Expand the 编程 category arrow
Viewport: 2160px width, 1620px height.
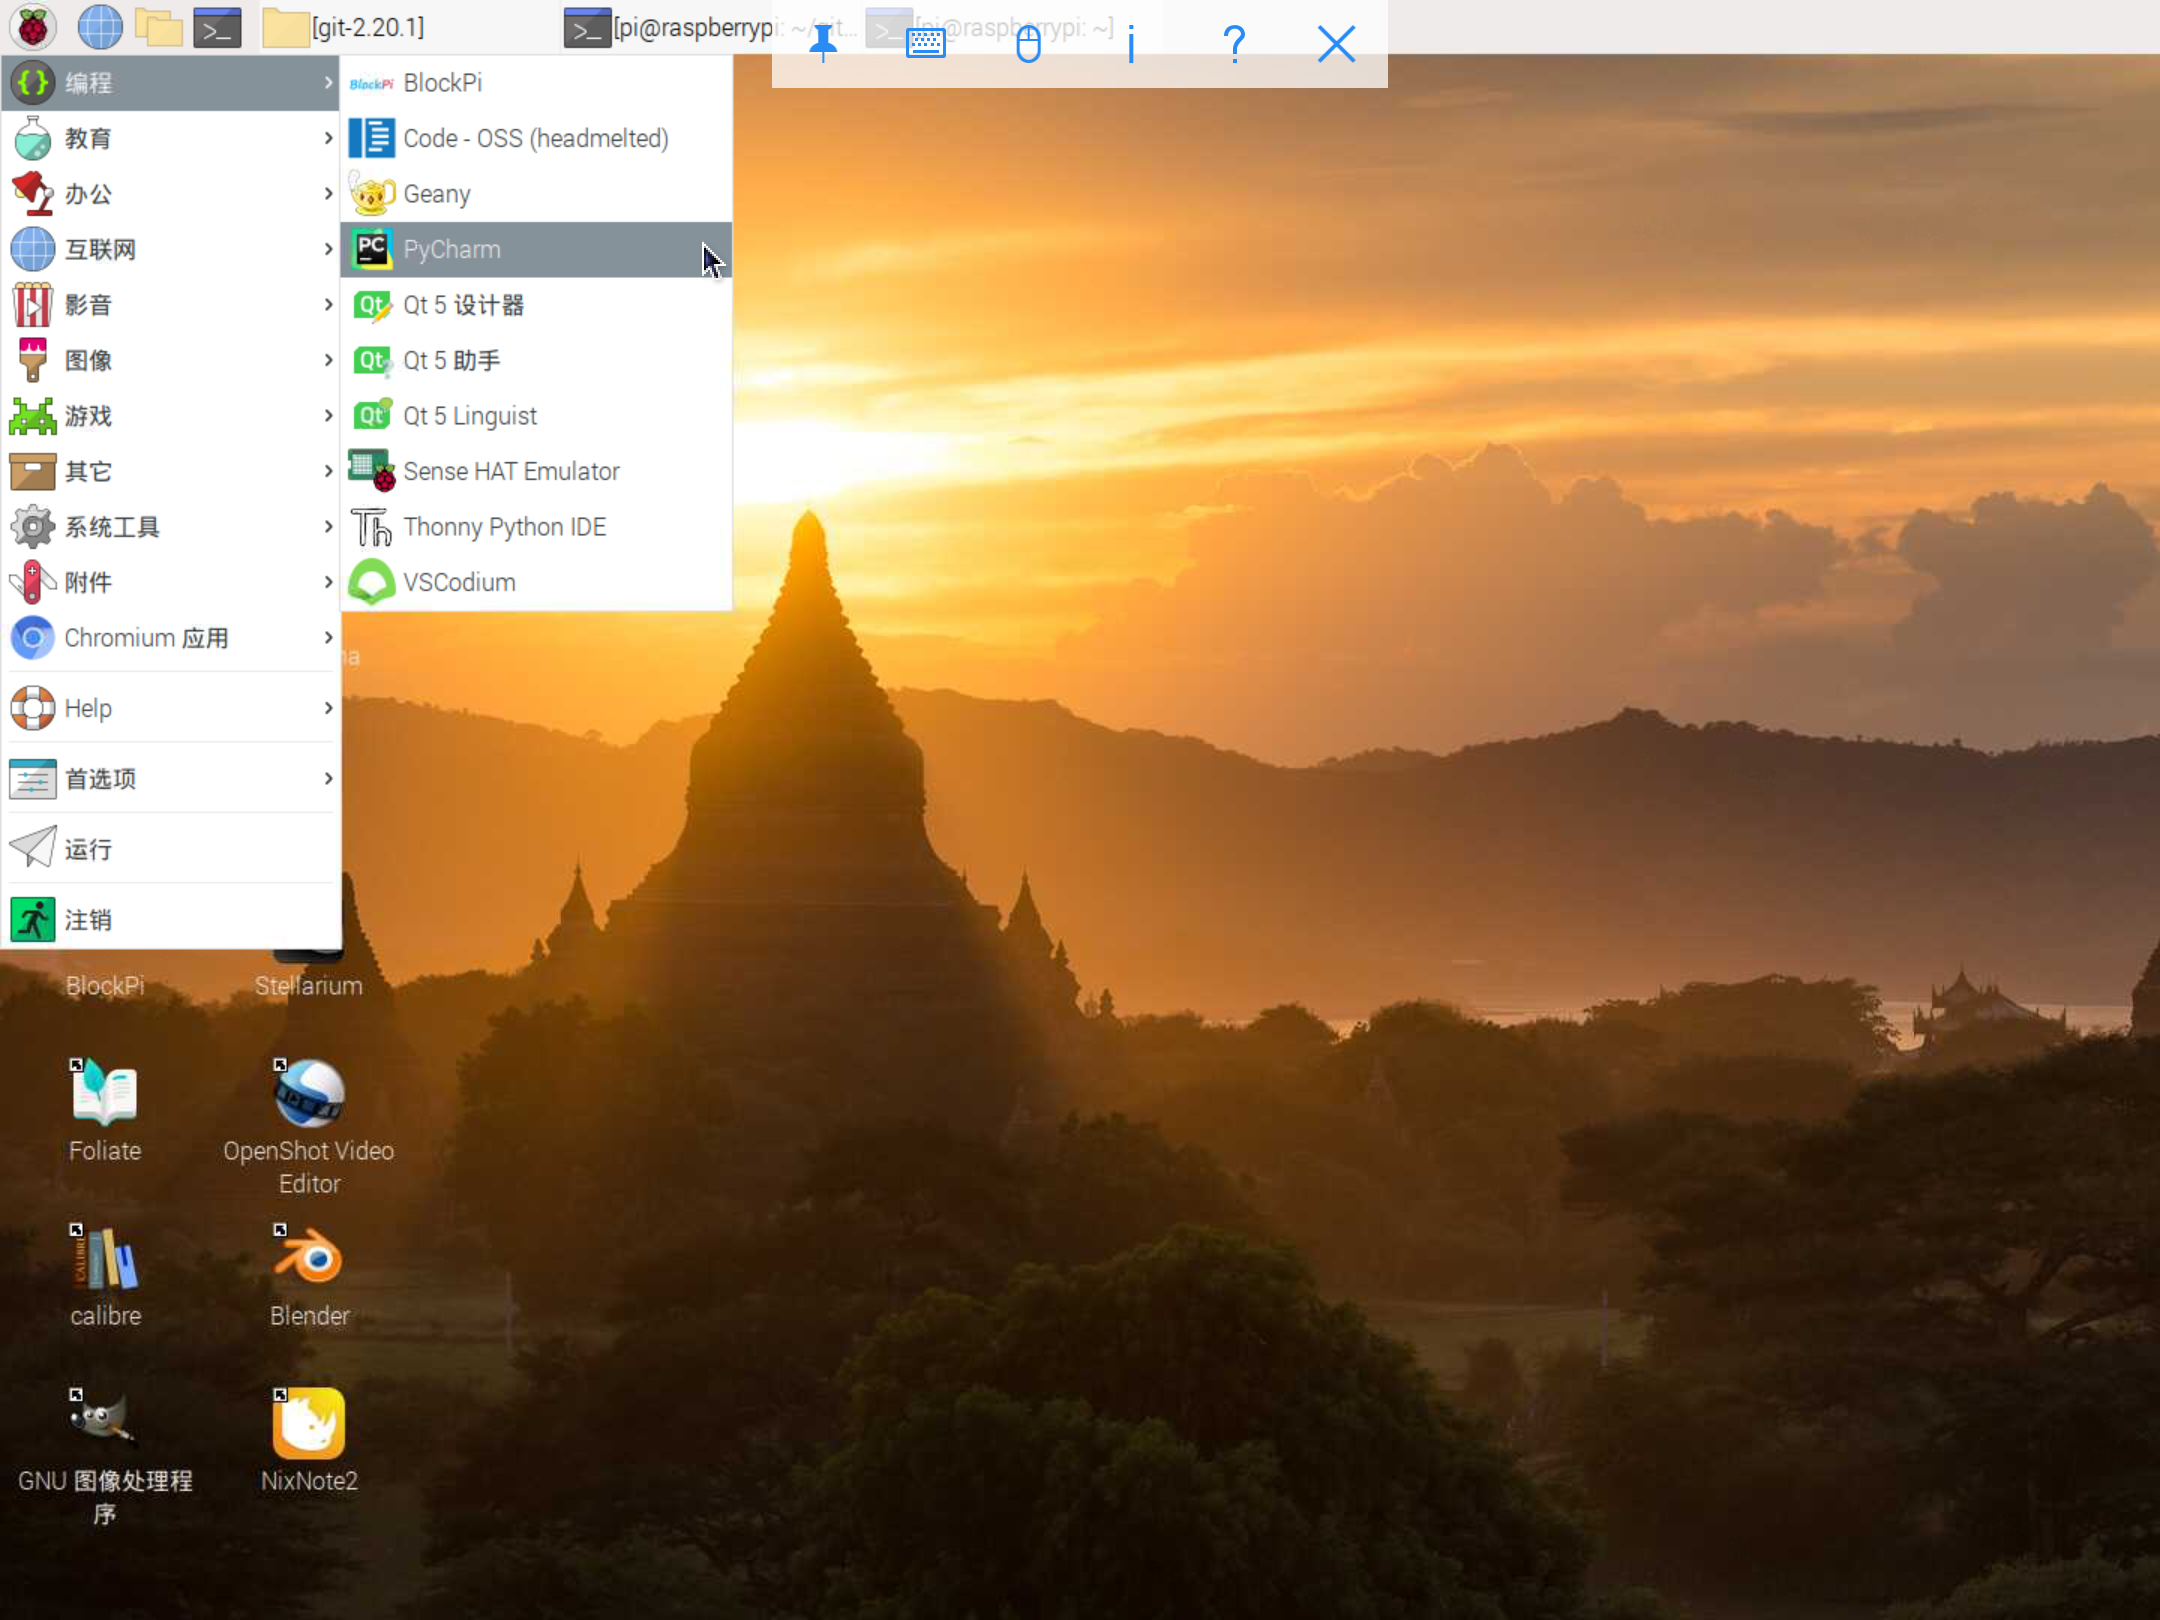tap(328, 83)
